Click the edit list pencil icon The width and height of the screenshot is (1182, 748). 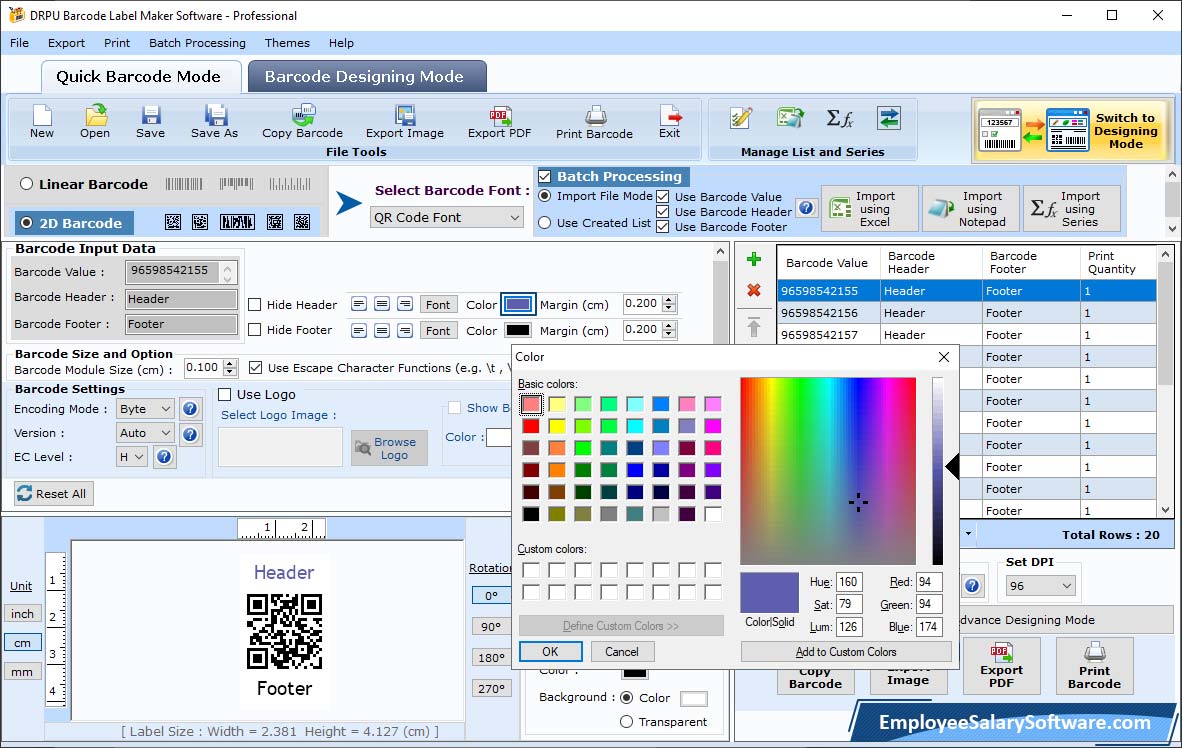click(x=741, y=118)
